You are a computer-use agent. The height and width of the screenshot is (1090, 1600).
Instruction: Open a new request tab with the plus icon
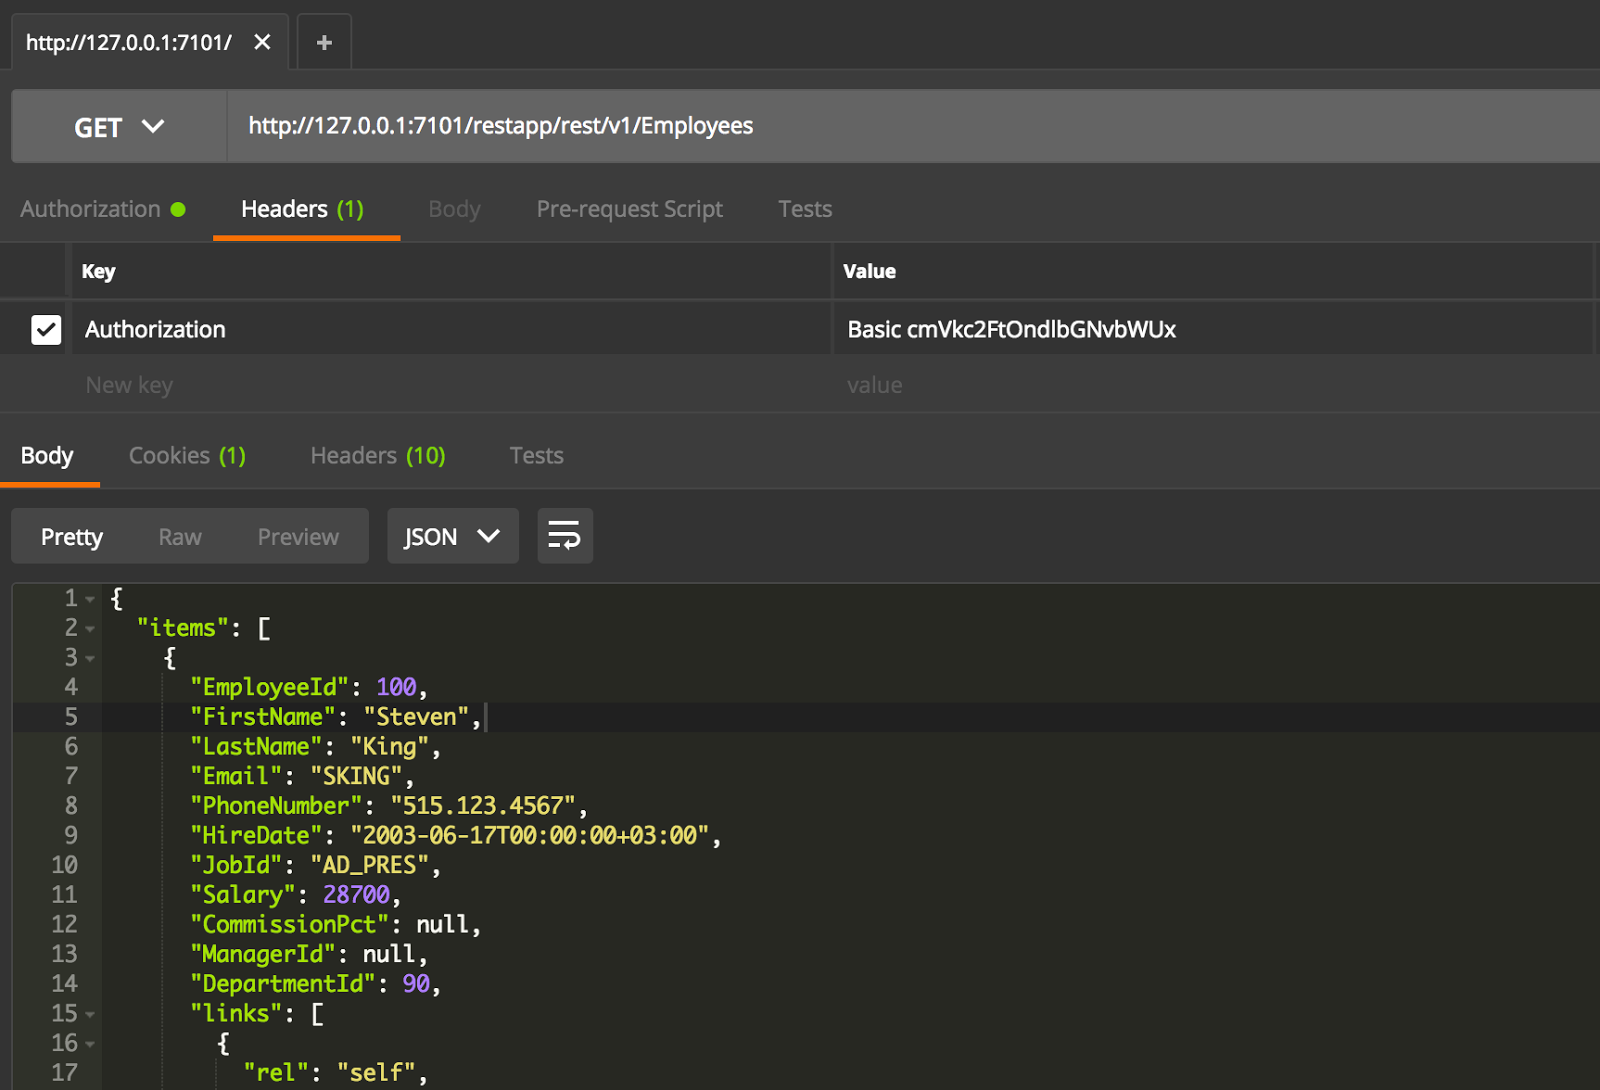click(323, 41)
